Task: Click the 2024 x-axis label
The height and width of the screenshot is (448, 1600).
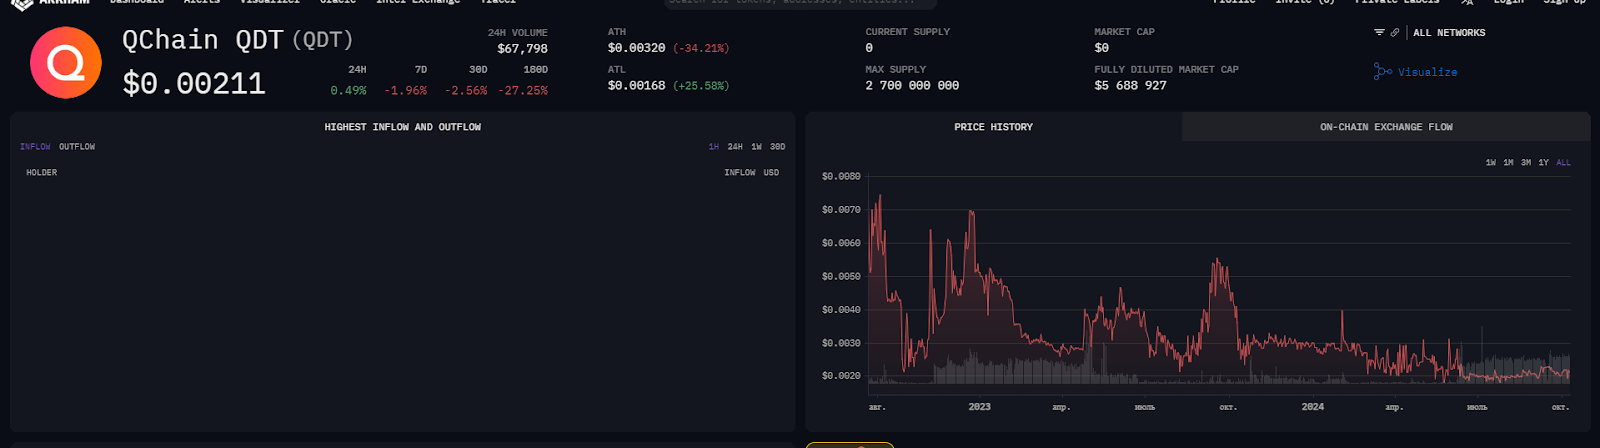Action: [x=1312, y=407]
